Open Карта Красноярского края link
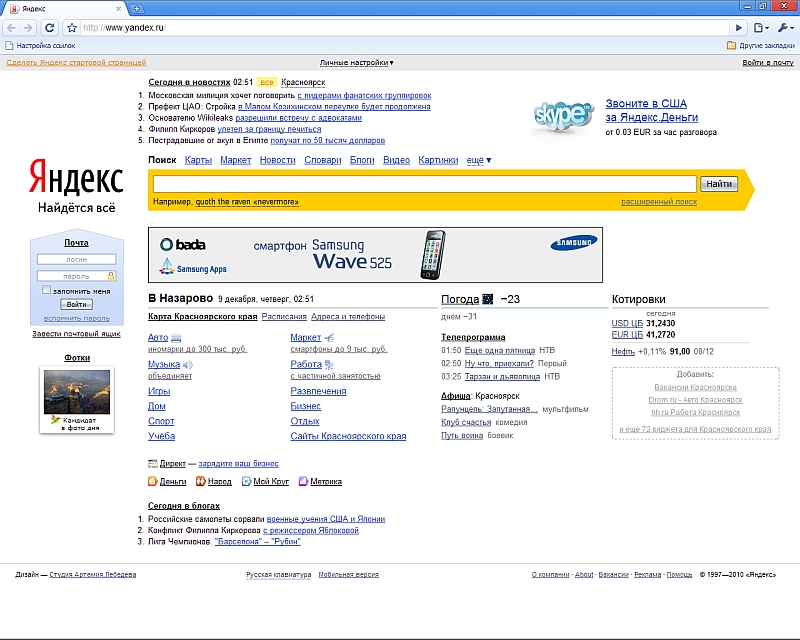The width and height of the screenshot is (800, 640). 203,316
